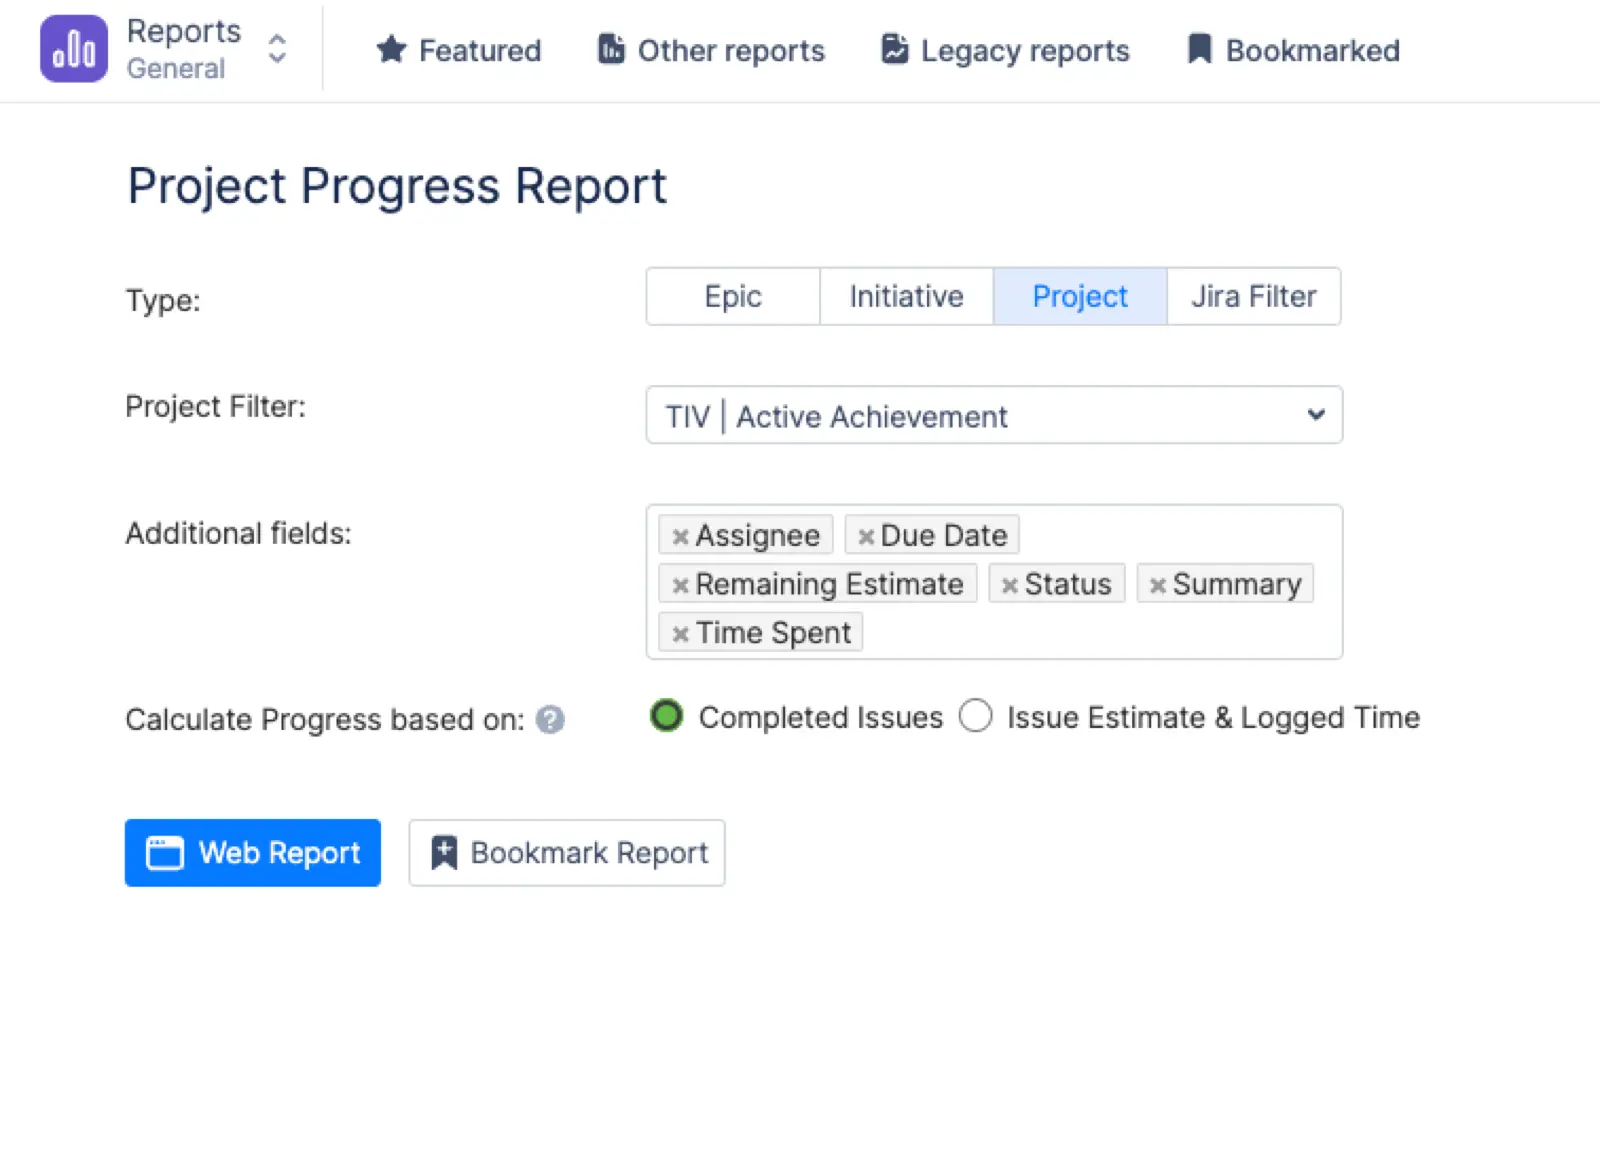
Task: Remove the Time Spent field tag
Action: point(680,634)
